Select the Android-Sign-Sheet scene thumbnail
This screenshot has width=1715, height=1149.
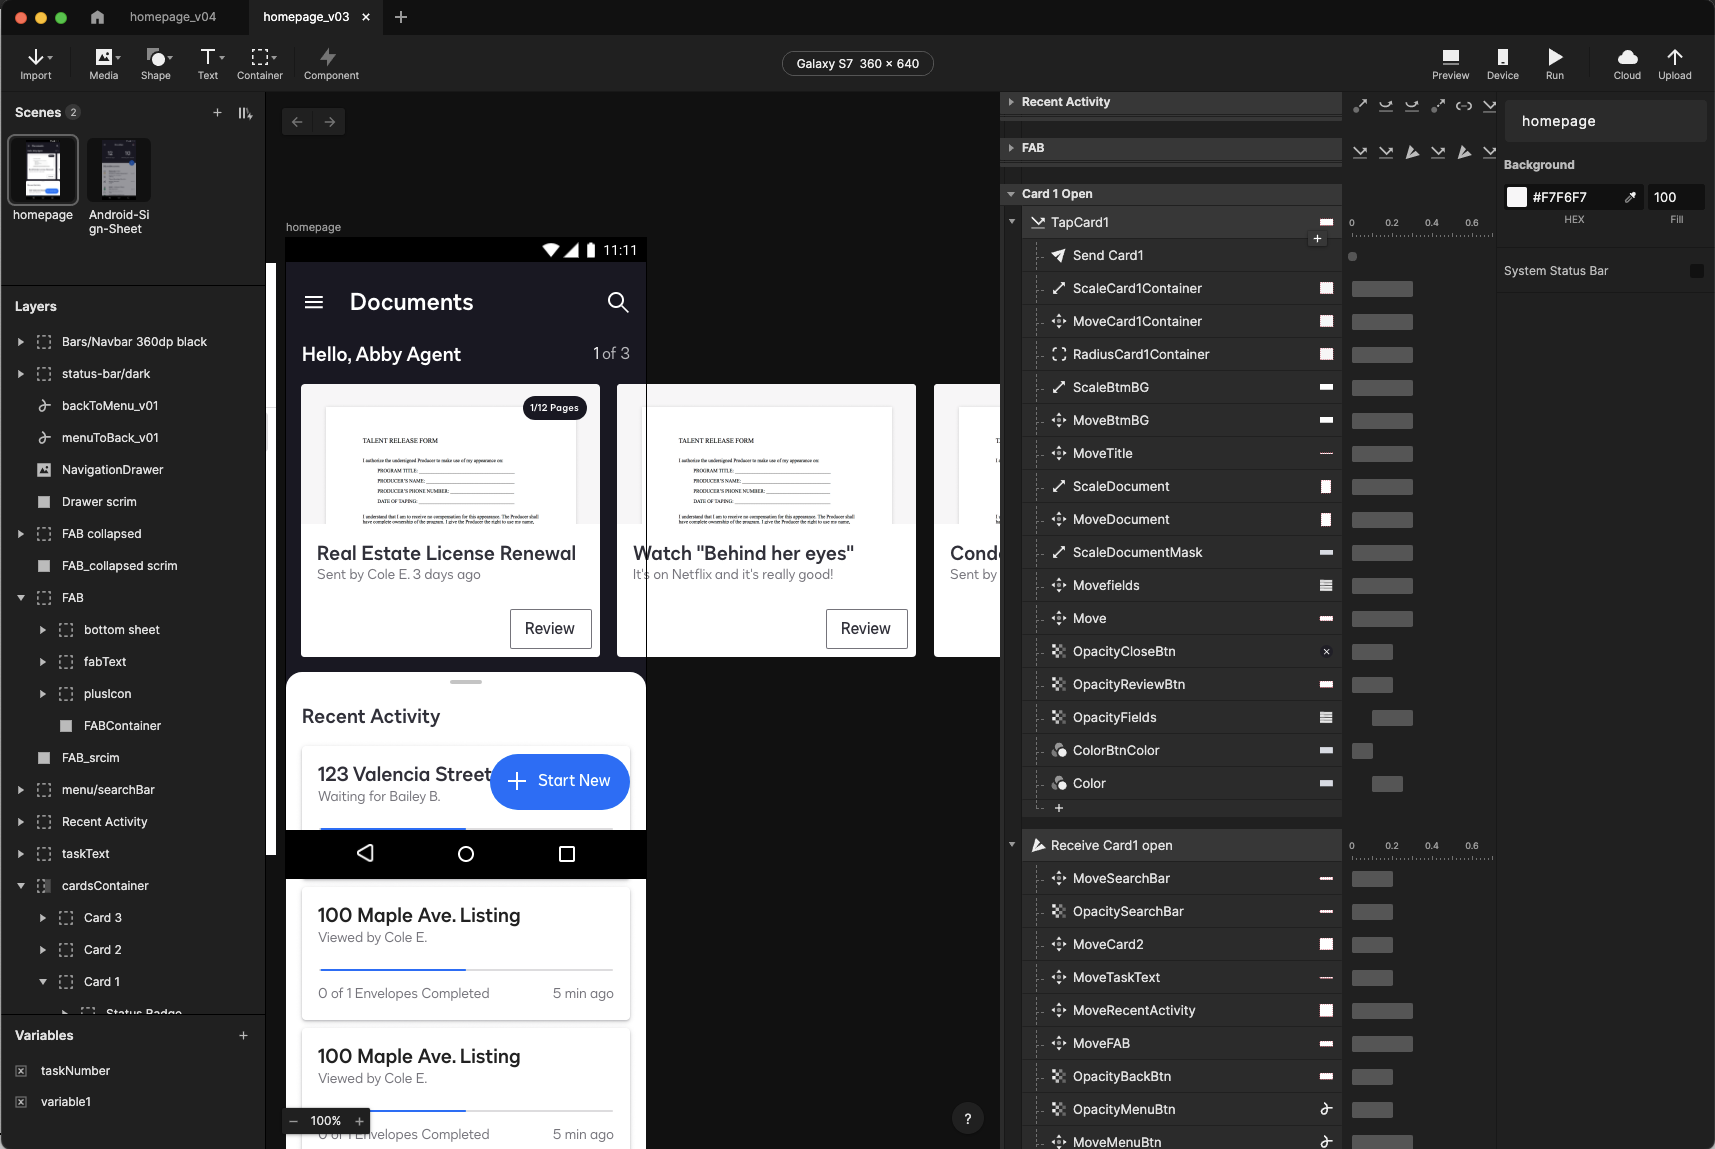(x=119, y=170)
